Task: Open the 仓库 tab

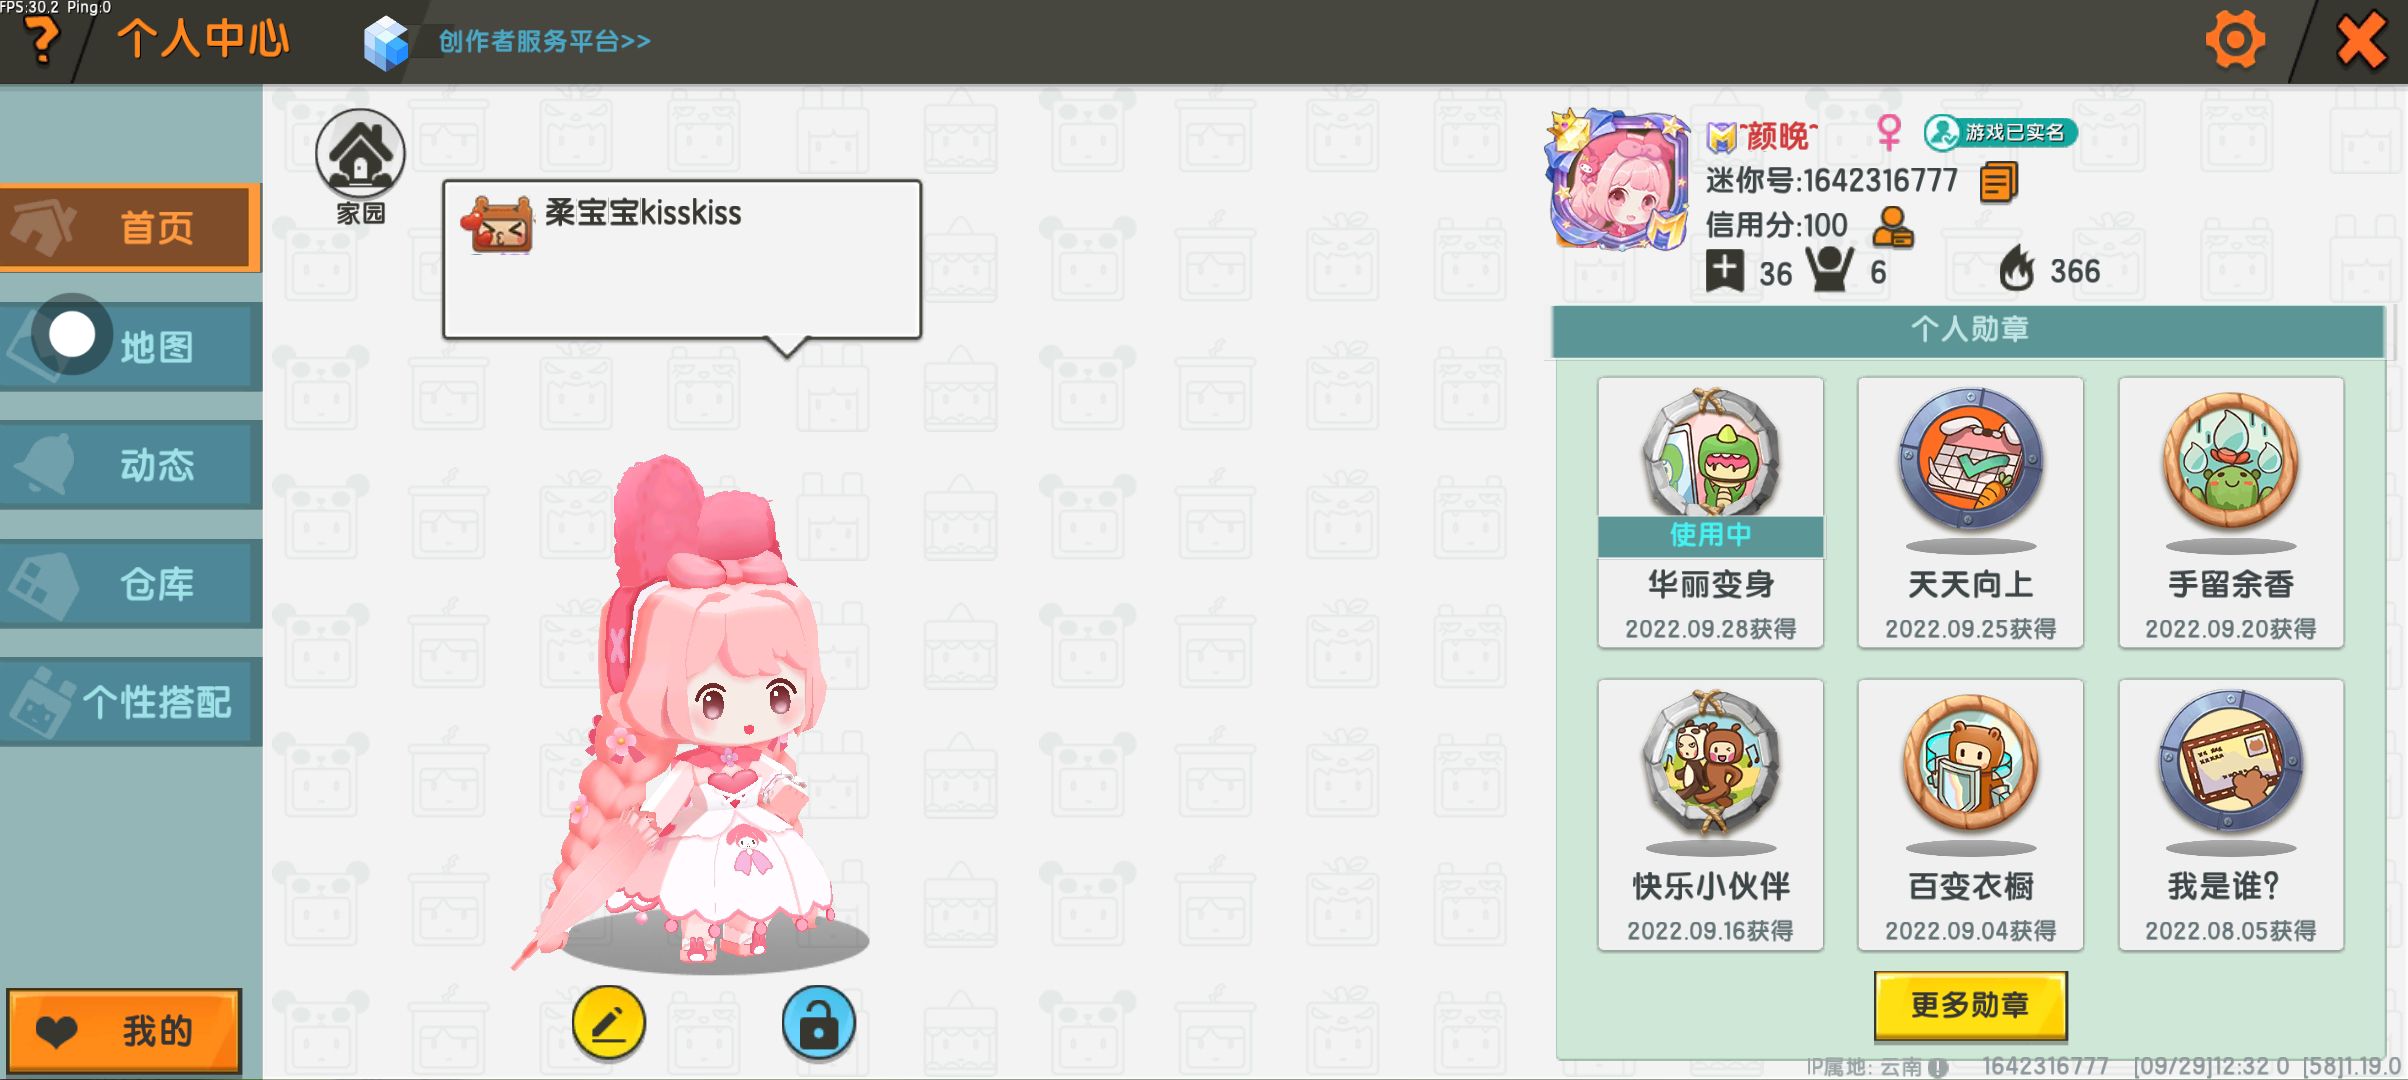Action: pyautogui.click(x=131, y=584)
